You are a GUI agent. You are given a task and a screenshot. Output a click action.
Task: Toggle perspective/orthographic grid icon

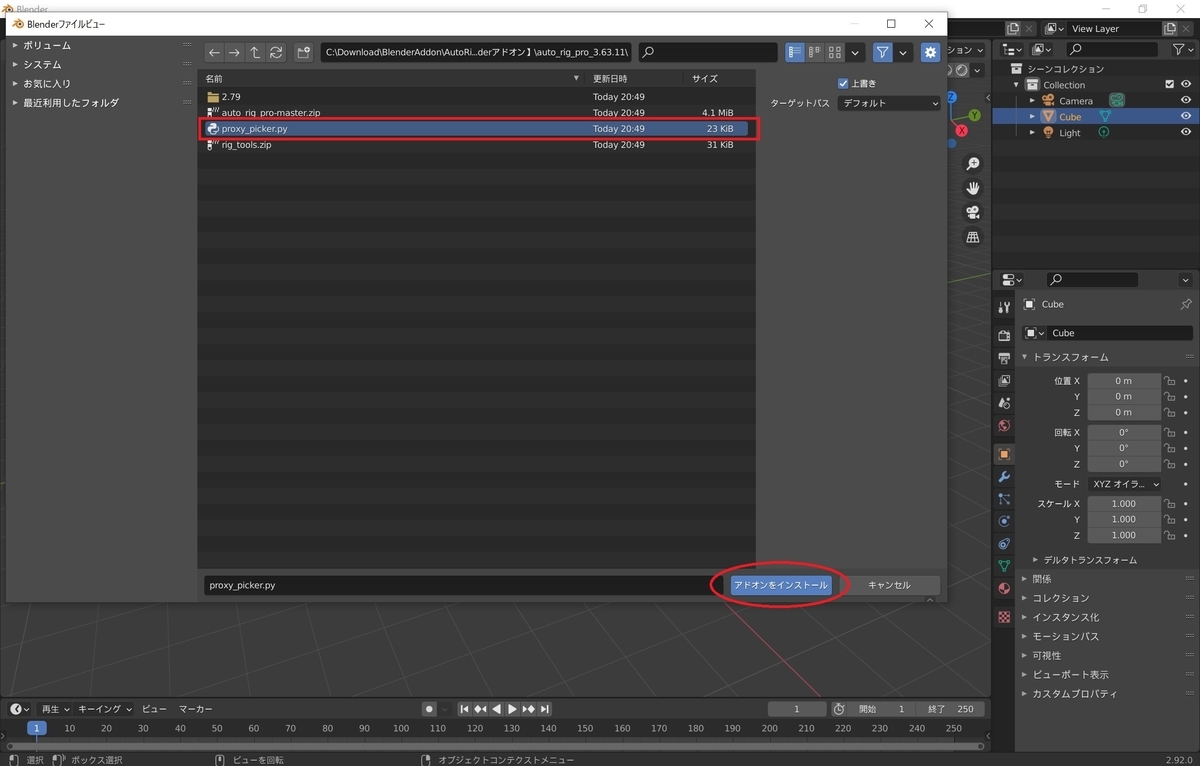(x=972, y=237)
